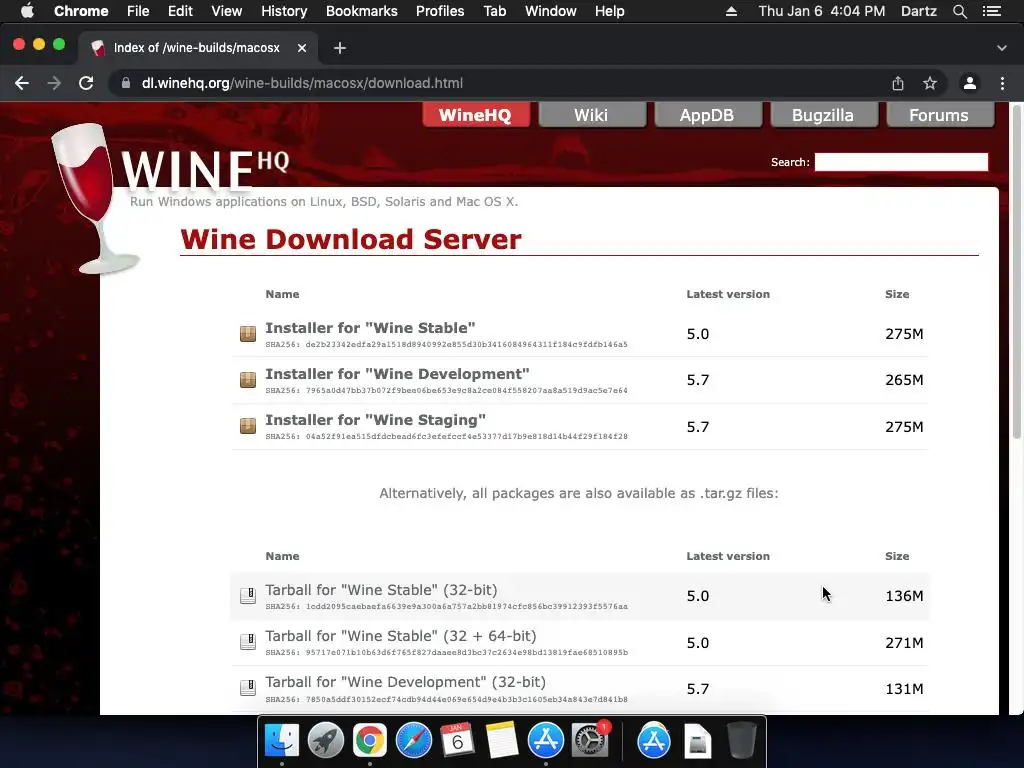Open Launchpad from the Dock
The width and height of the screenshot is (1024, 768).
(325, 741)
